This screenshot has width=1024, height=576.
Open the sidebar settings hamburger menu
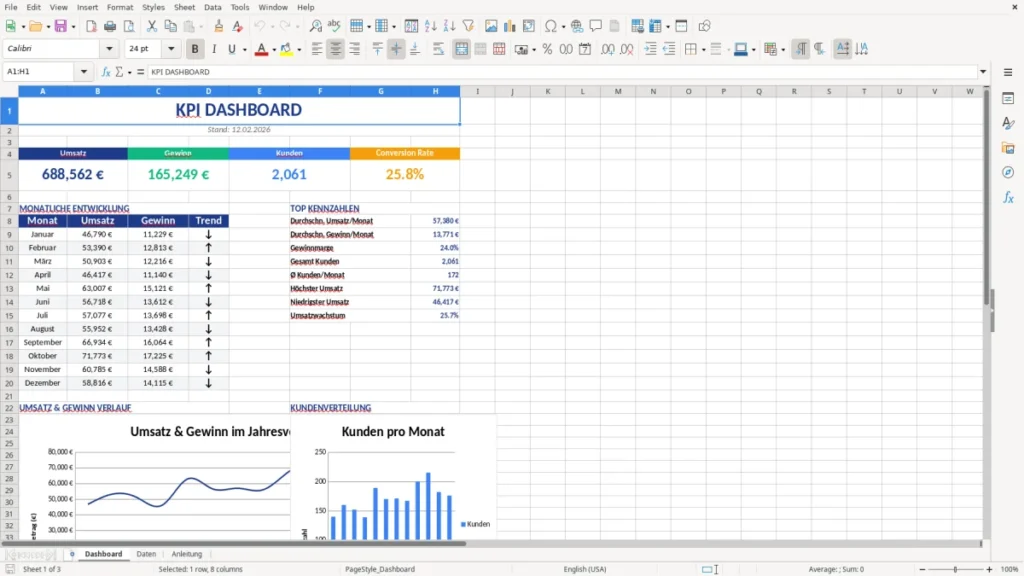pos(1008,72)
